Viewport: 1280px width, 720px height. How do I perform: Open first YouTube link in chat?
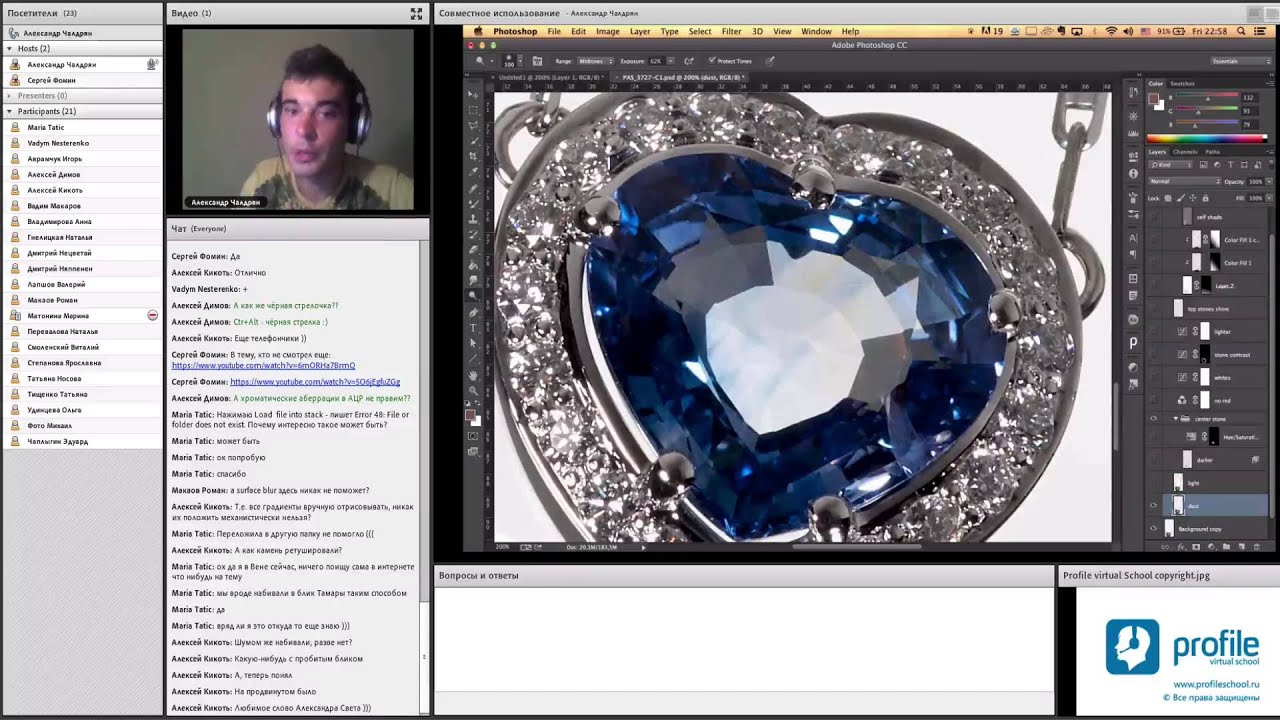tap(263, 365)
